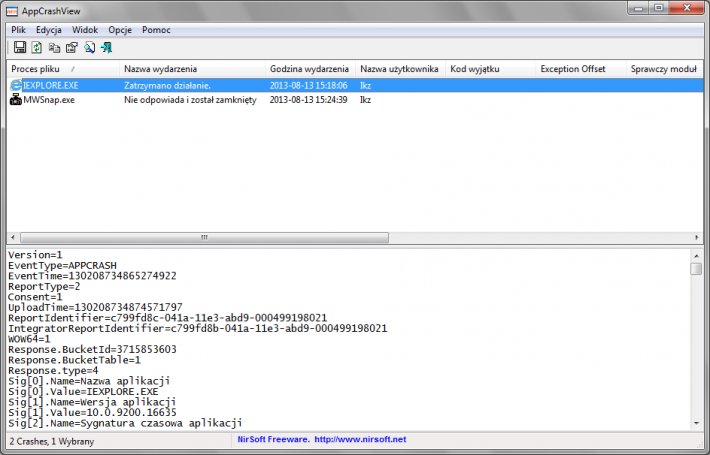Image resolution: width=710 pixels, height=455 pixels.
Task: Sort by the Nazwa użytkownika column header
Action: (x=400, y=69)
